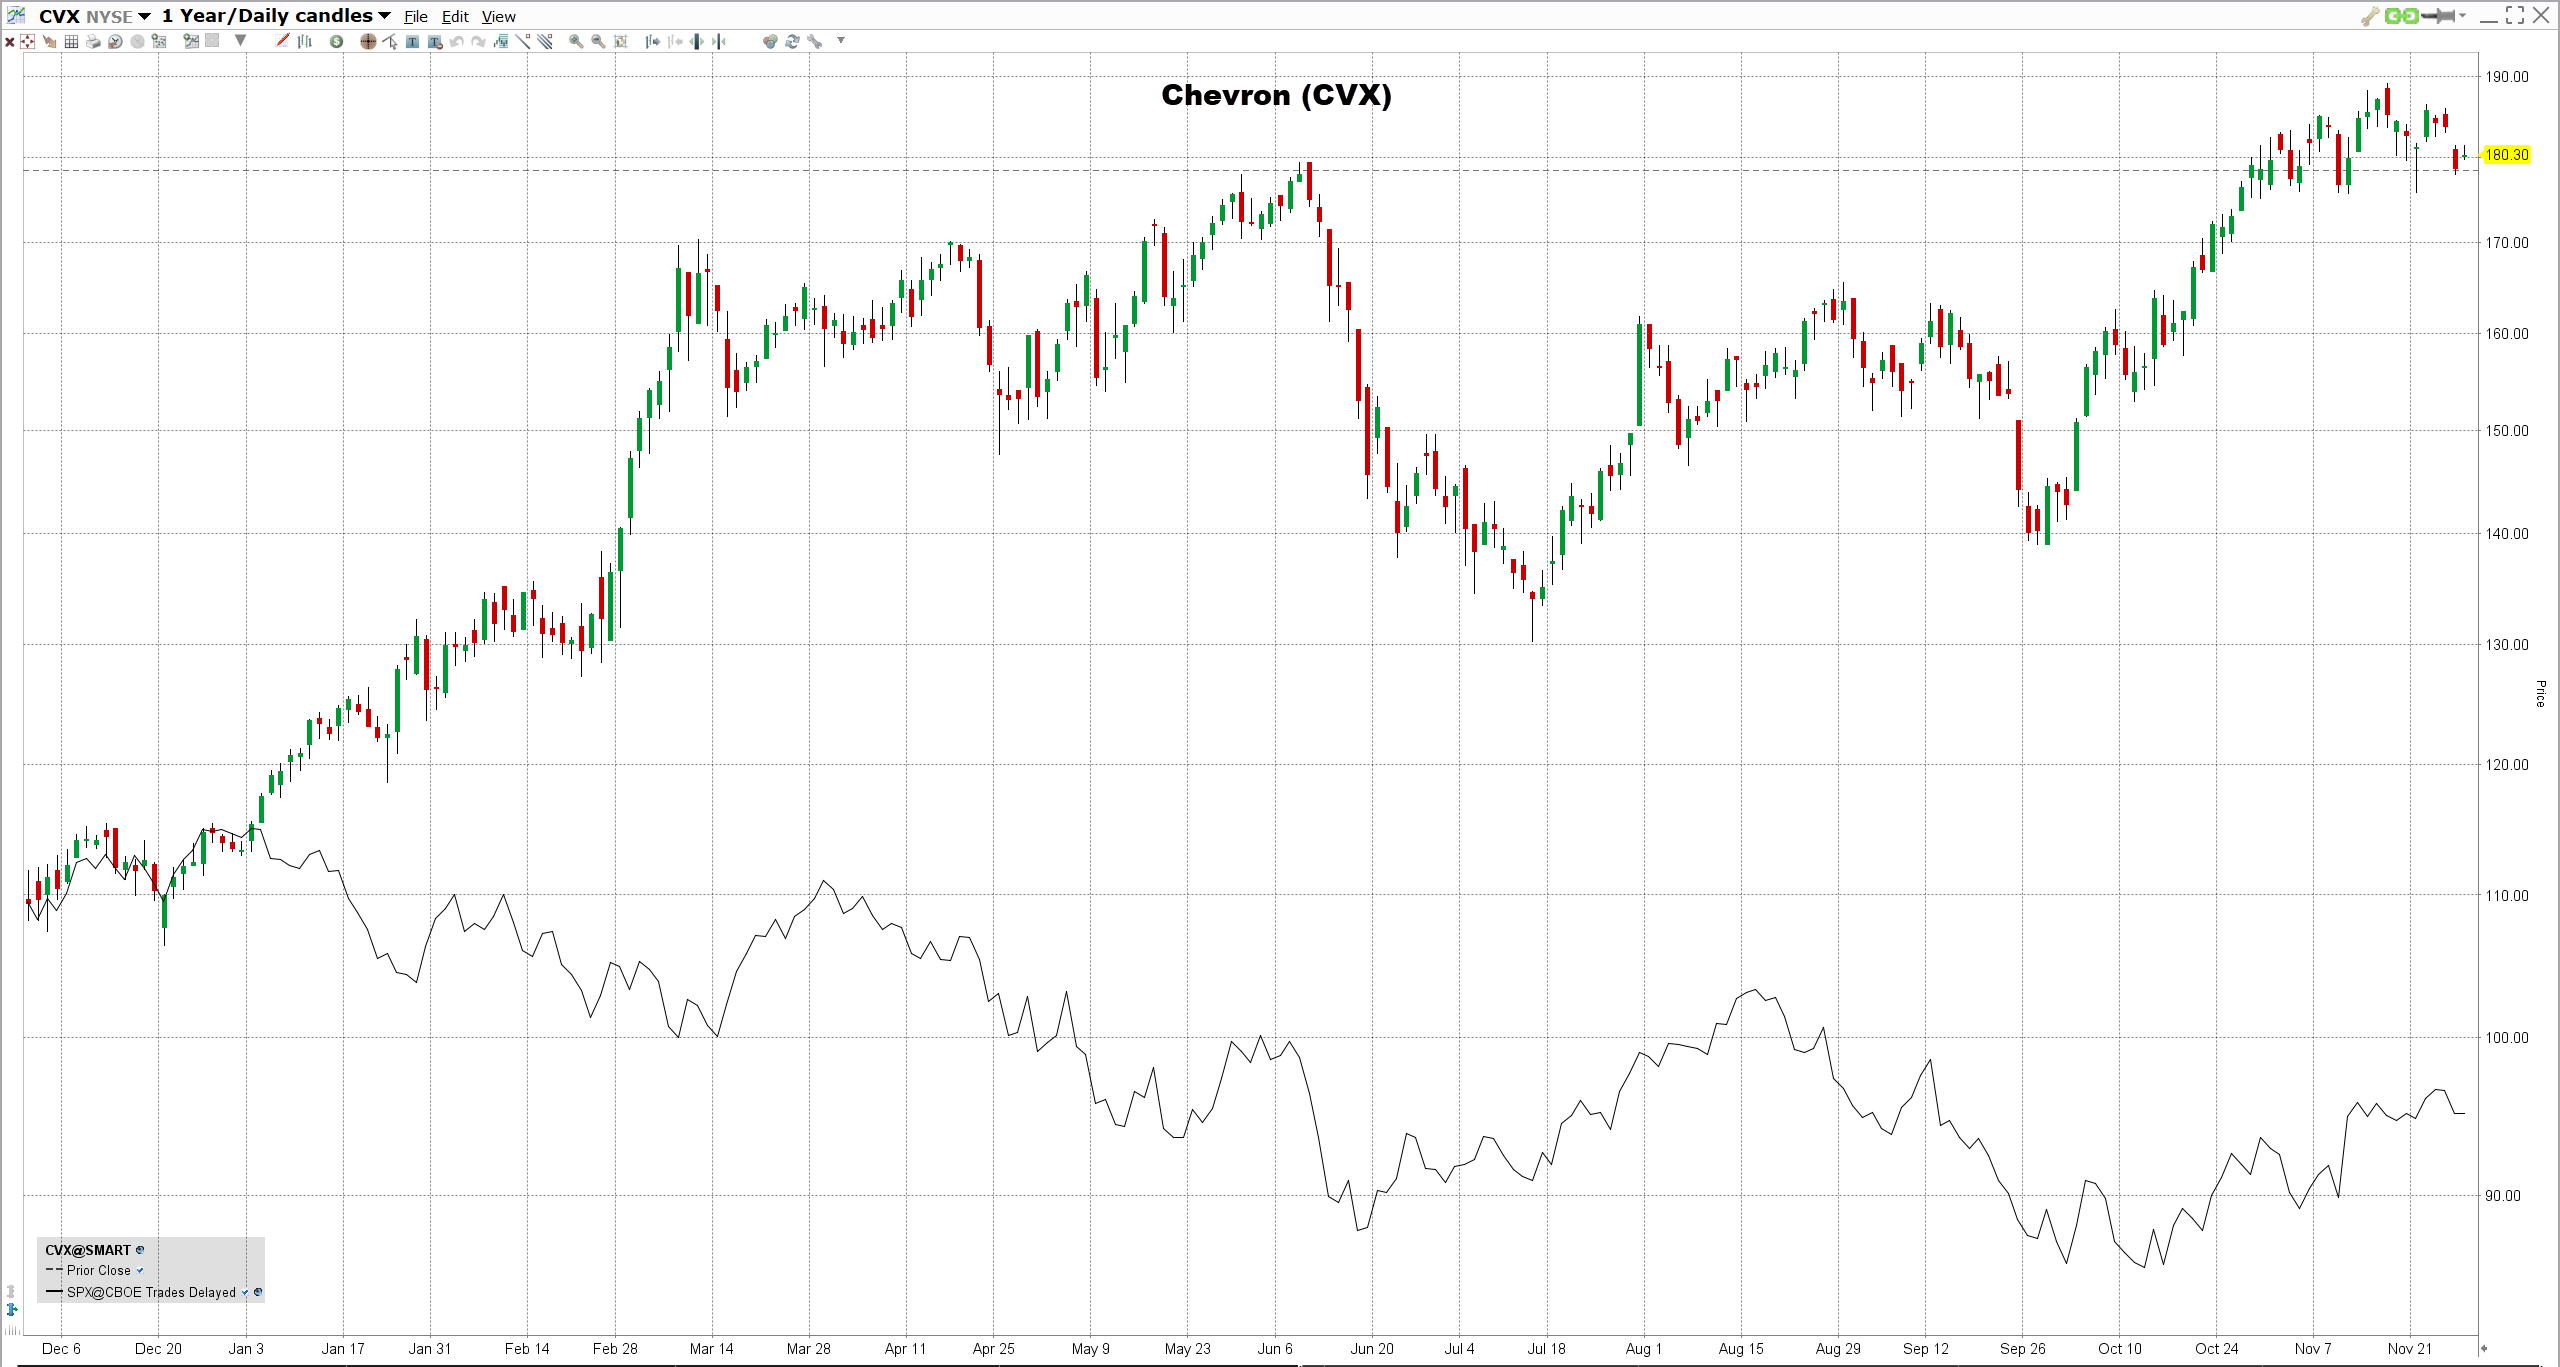This screenshot has width=2560, height=1367.
Task: Click the grayed-out square chart toolbar icon
Action: click(x=212, y=41)
